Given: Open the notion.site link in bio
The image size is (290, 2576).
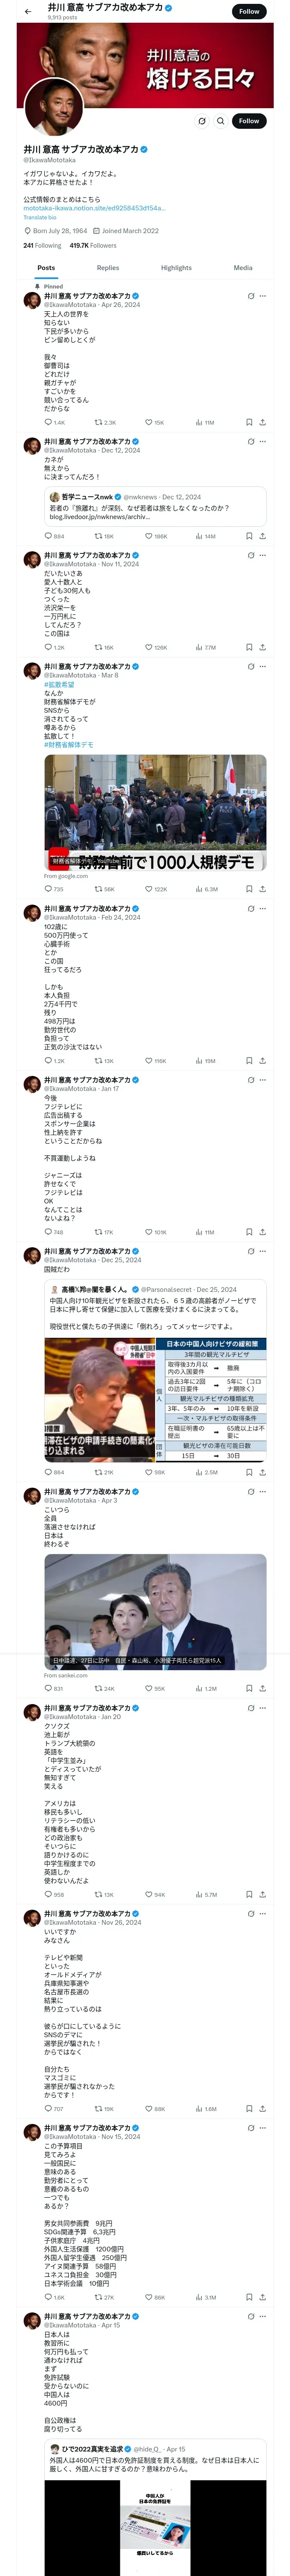Looking at the screenshot, I should (94, 208).
